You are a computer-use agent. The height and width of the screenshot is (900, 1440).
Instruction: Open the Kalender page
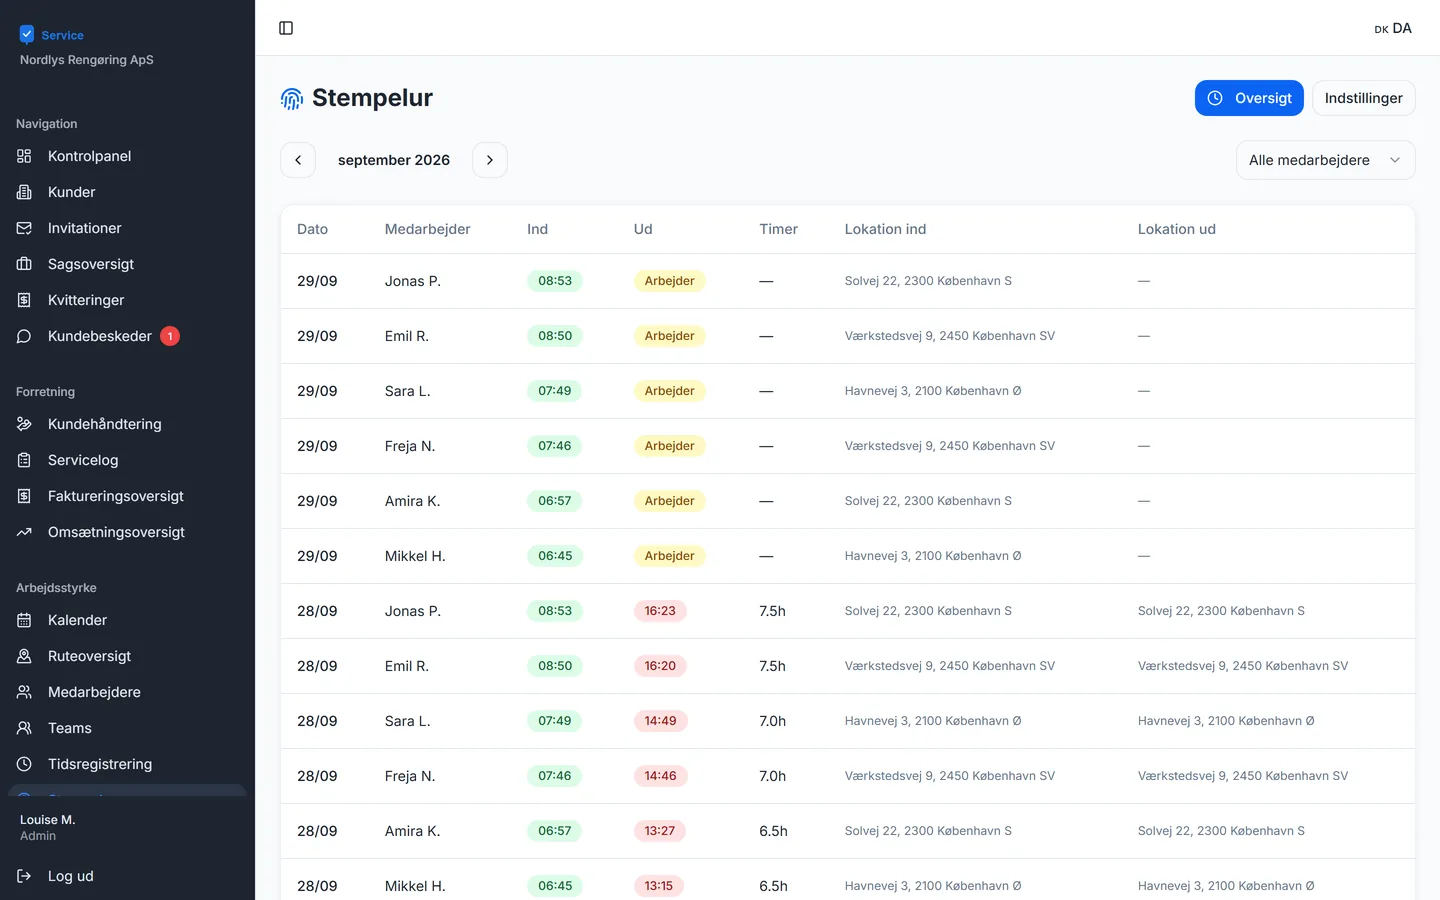[127, 620]
